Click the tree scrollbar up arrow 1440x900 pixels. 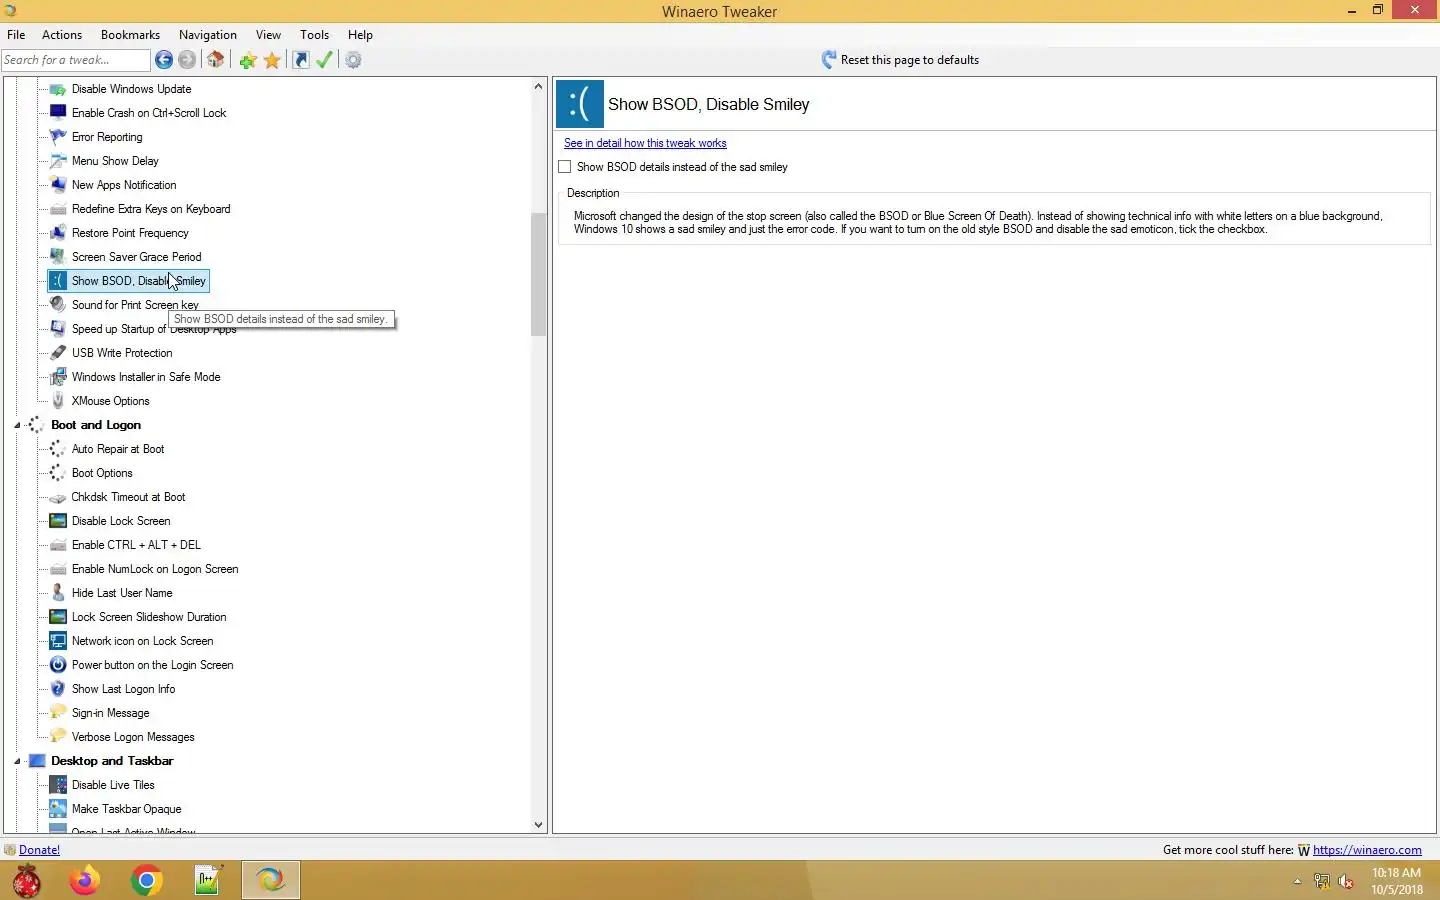click(539, 87)
